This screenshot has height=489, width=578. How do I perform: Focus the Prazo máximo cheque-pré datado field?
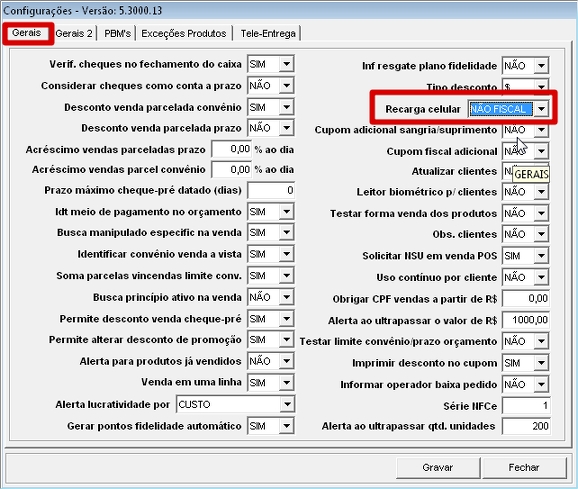(271, 191)
